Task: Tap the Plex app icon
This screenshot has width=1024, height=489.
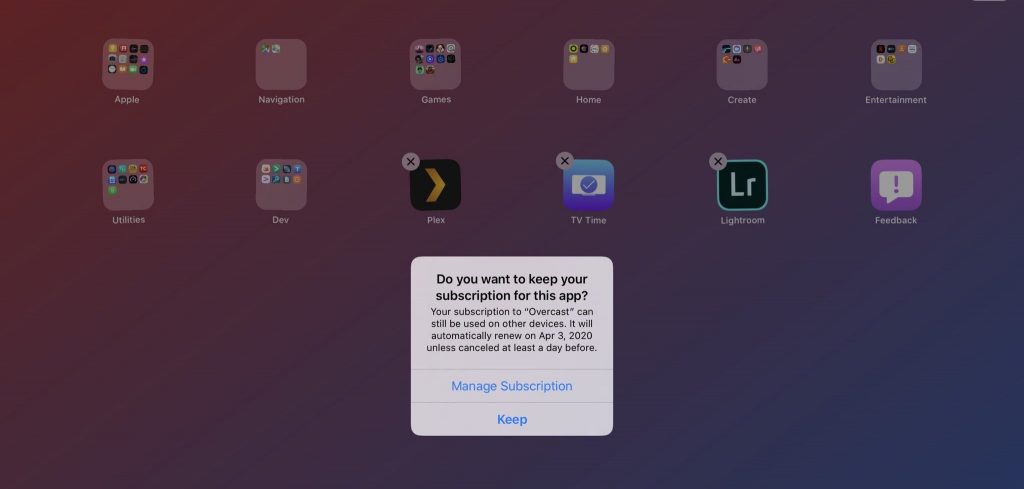Action: pos(435,185)
